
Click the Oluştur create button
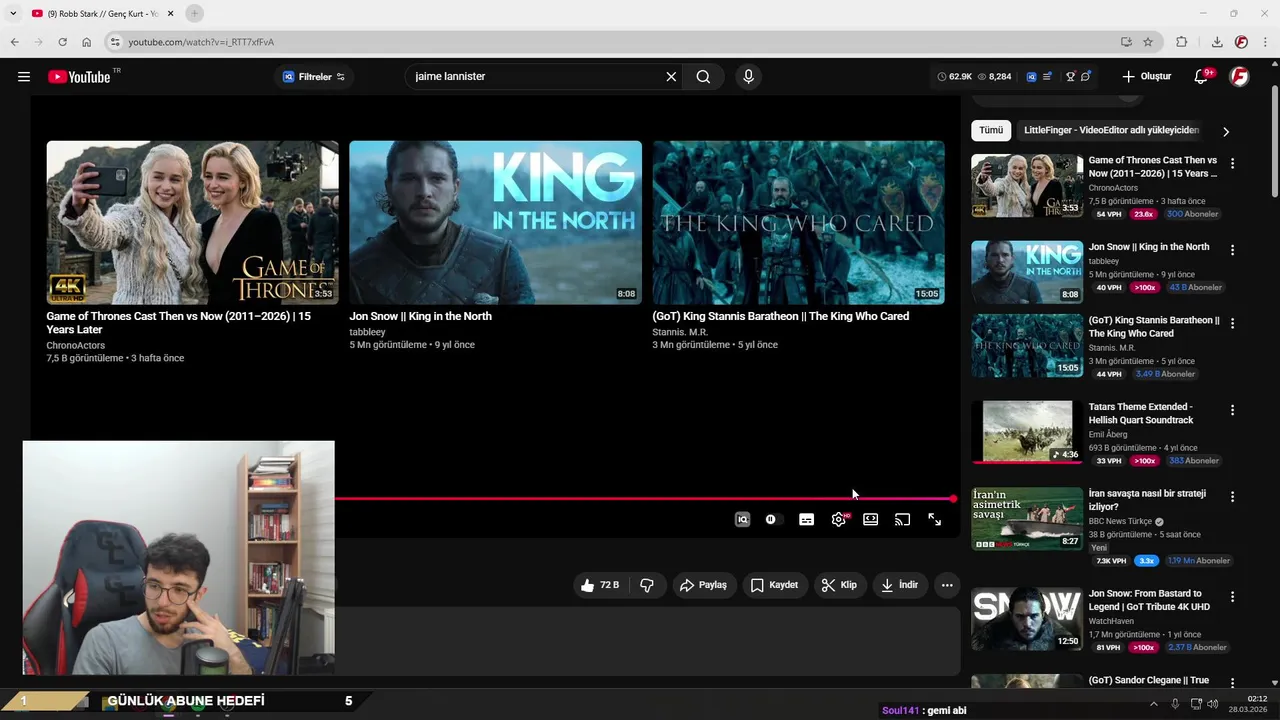coord(1146,77)
